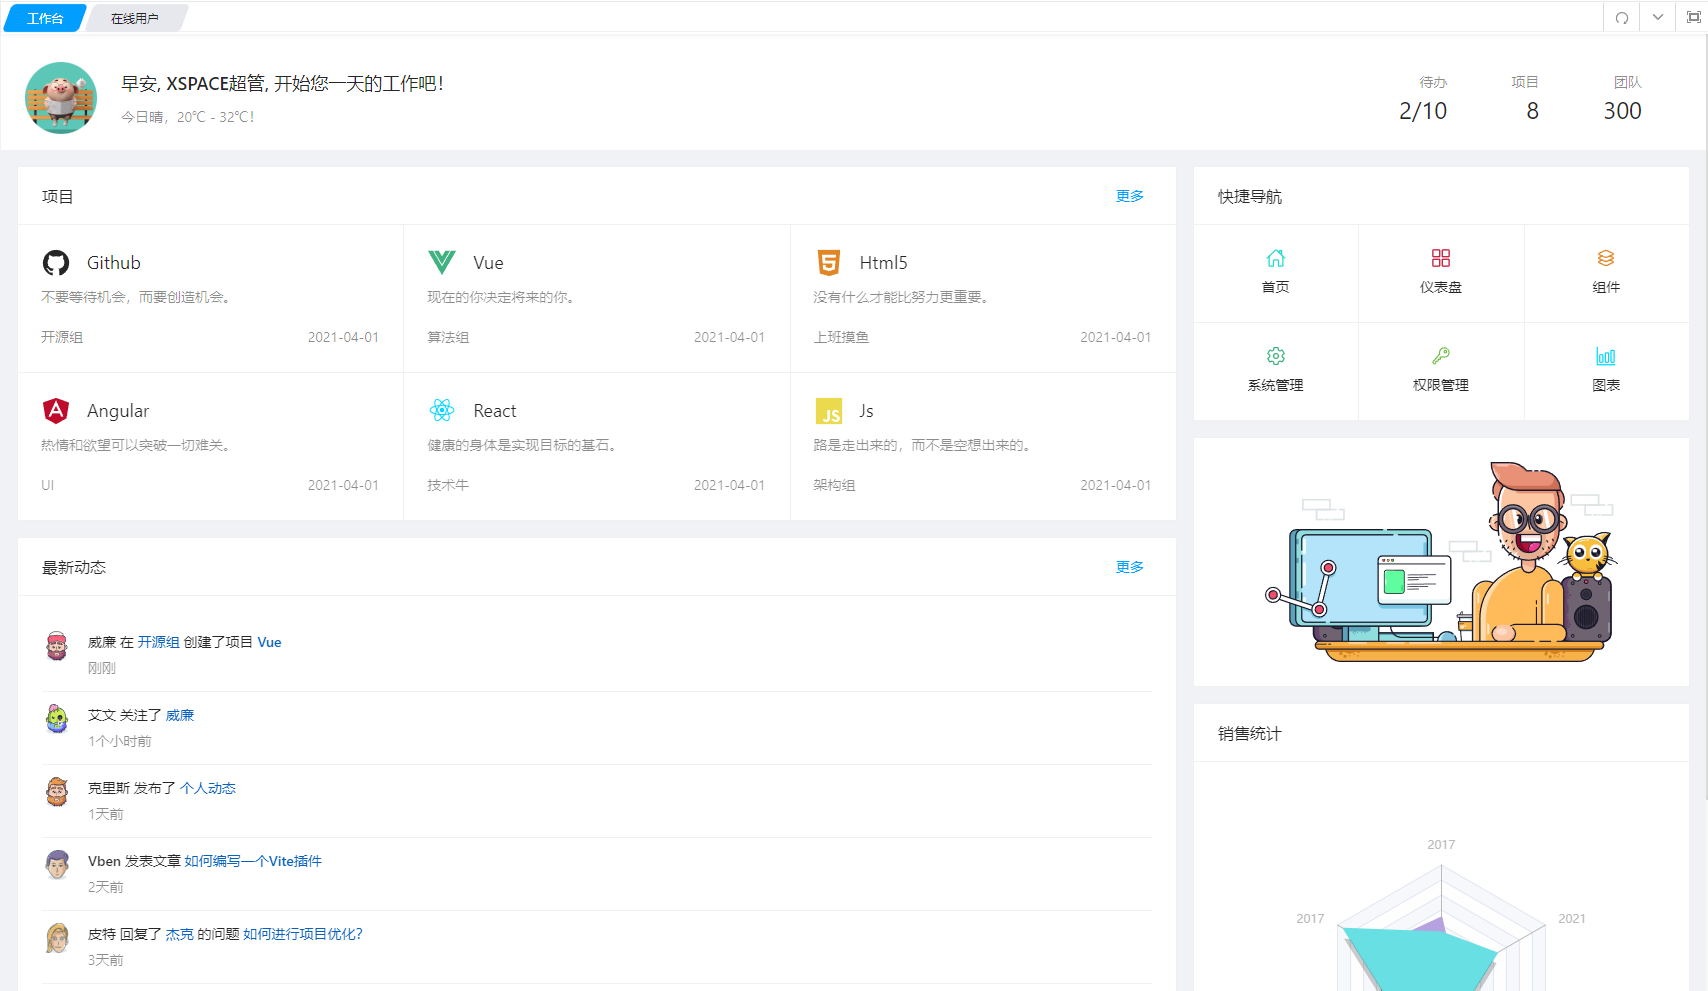Click the React project title
This screenshot has width=1708, height=991.
click(495, 411)
